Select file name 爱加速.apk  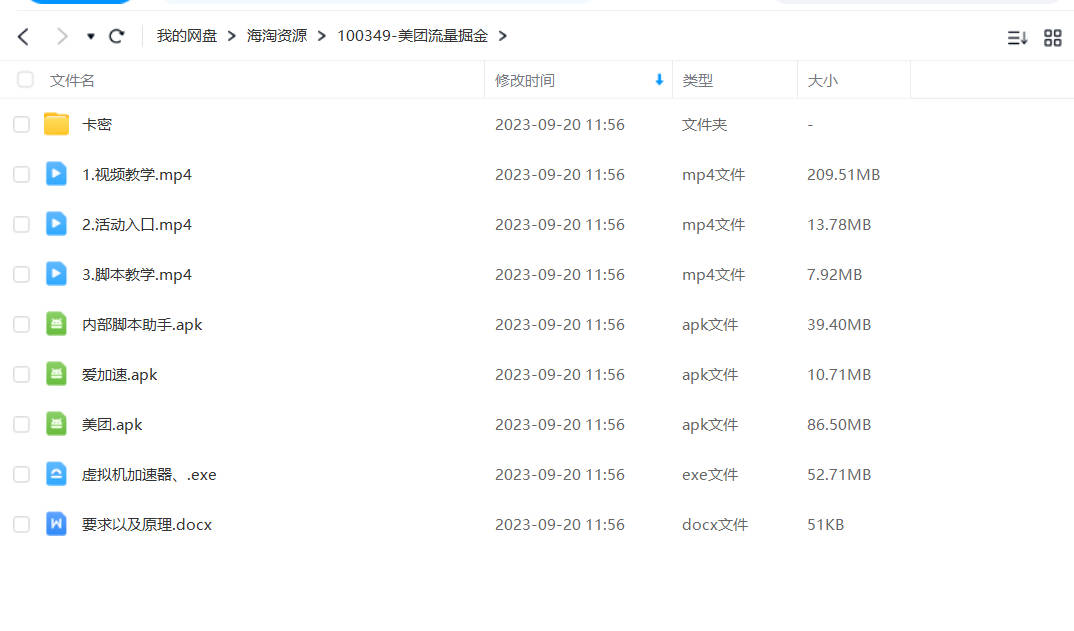(119, 375)
